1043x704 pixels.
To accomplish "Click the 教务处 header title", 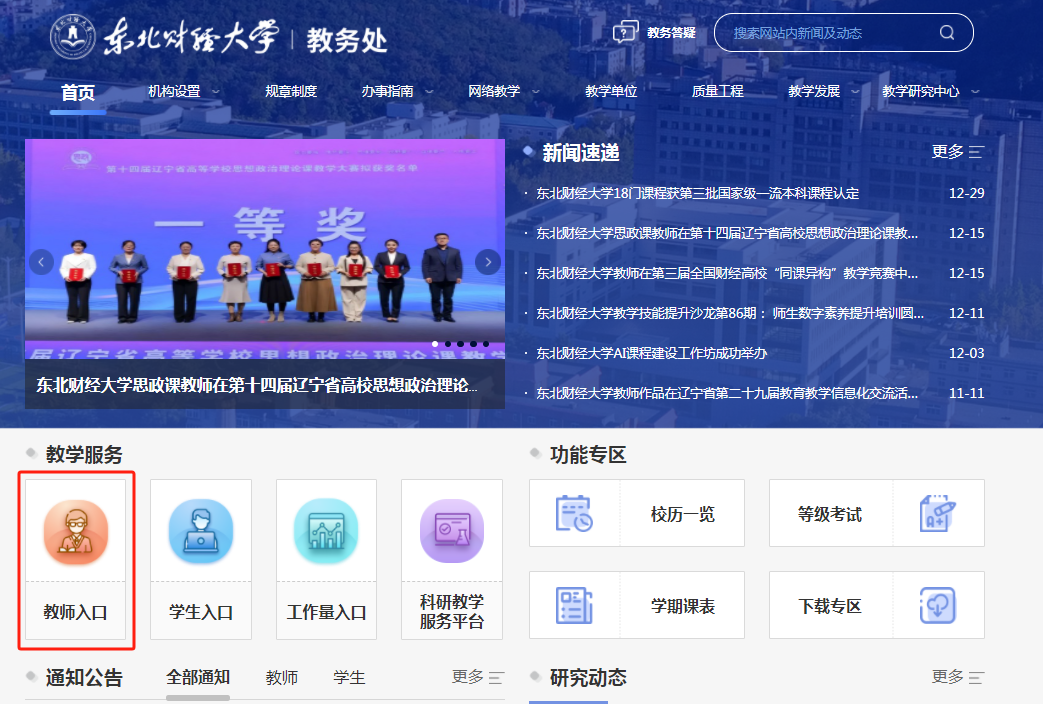I will [347, 40].
